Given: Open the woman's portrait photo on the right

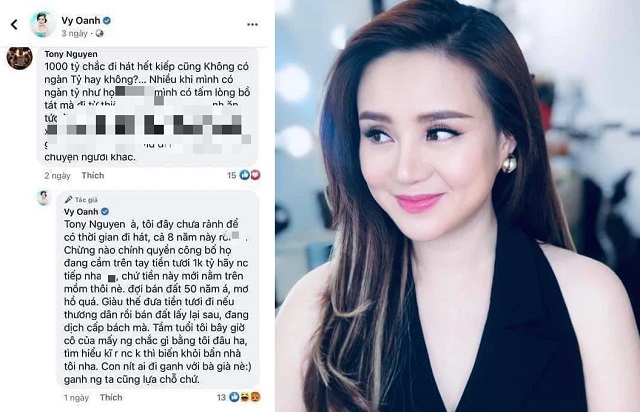Looking at the screenshot, I should click(458, 206).
